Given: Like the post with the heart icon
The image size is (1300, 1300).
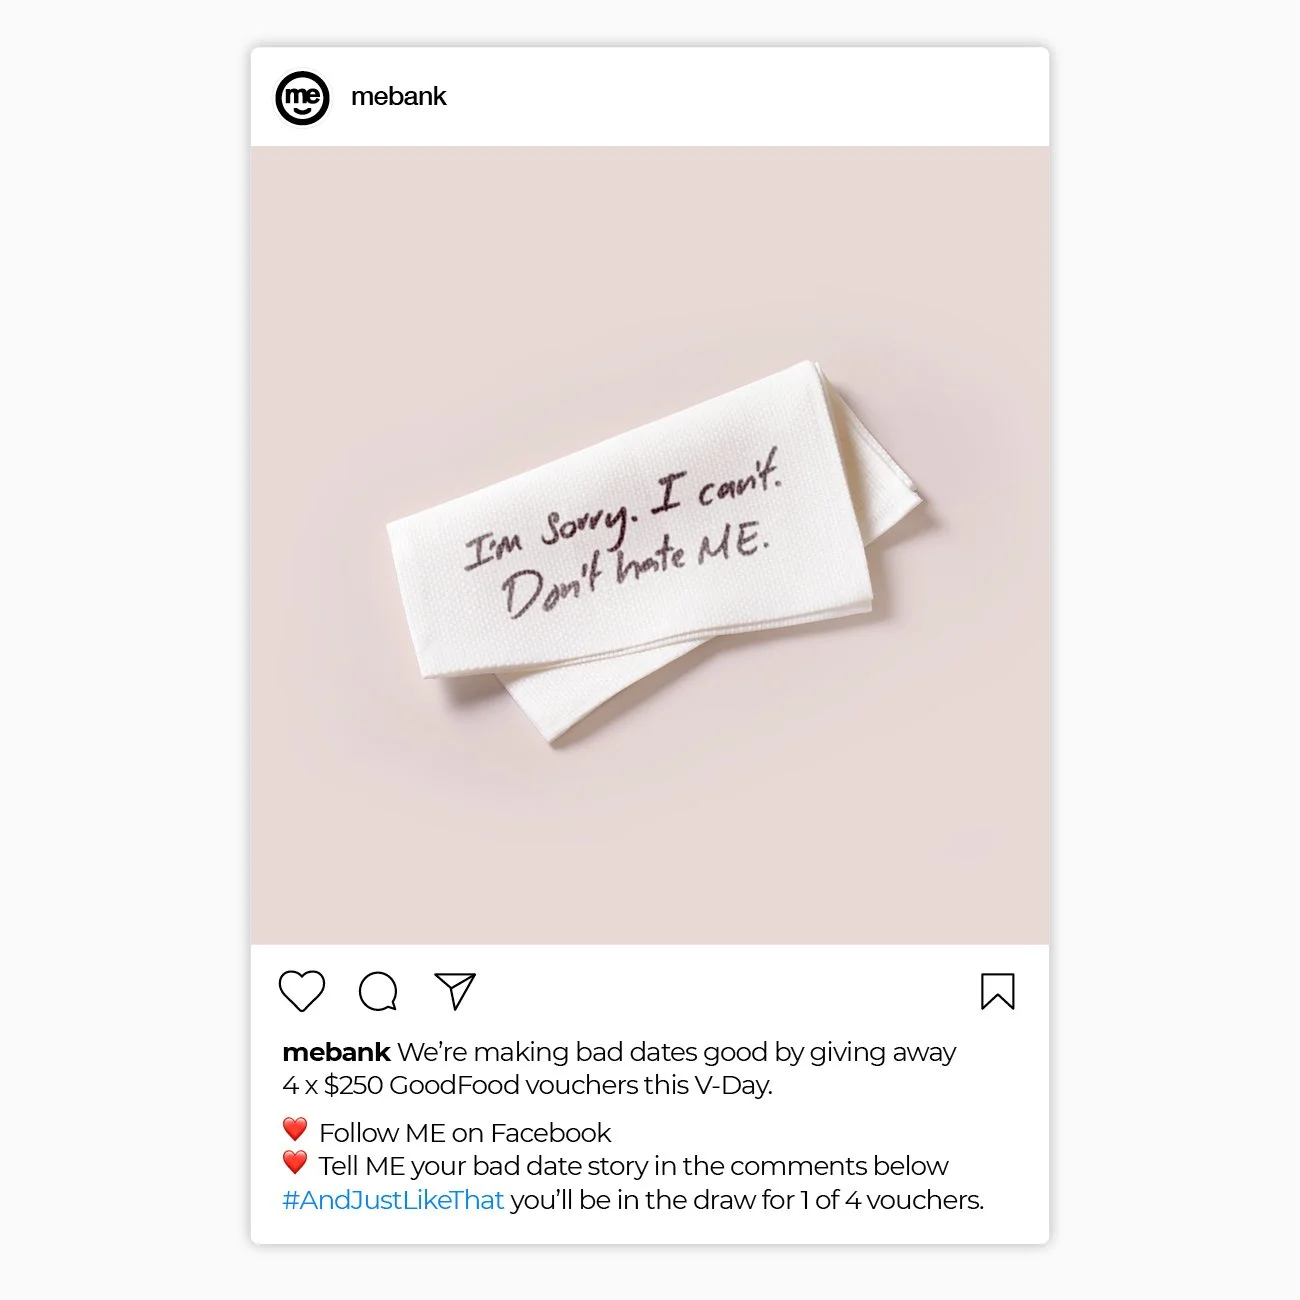Looking at the screenshot, I should [301, 991].
